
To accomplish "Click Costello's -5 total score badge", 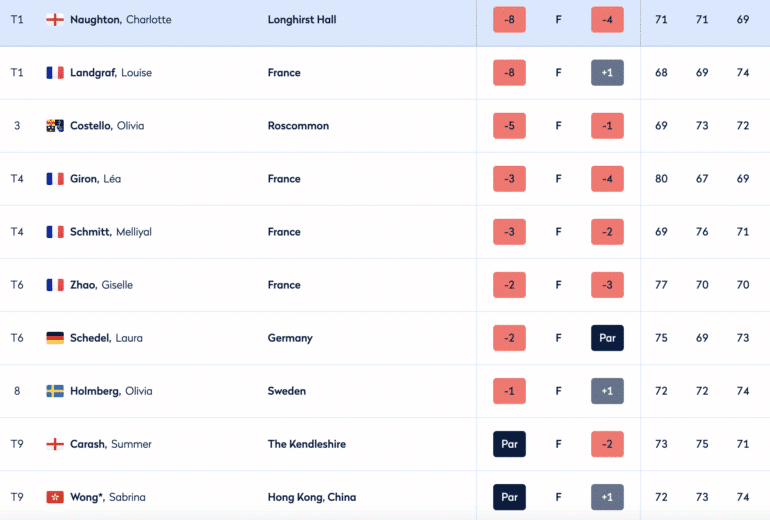I will coord(509,126).
